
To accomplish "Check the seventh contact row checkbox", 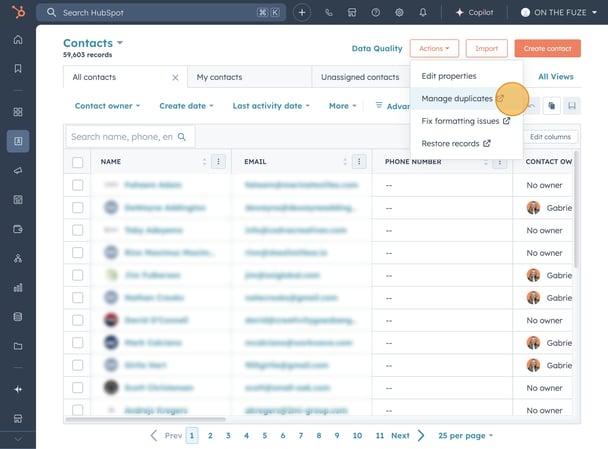I will point(78,320).
